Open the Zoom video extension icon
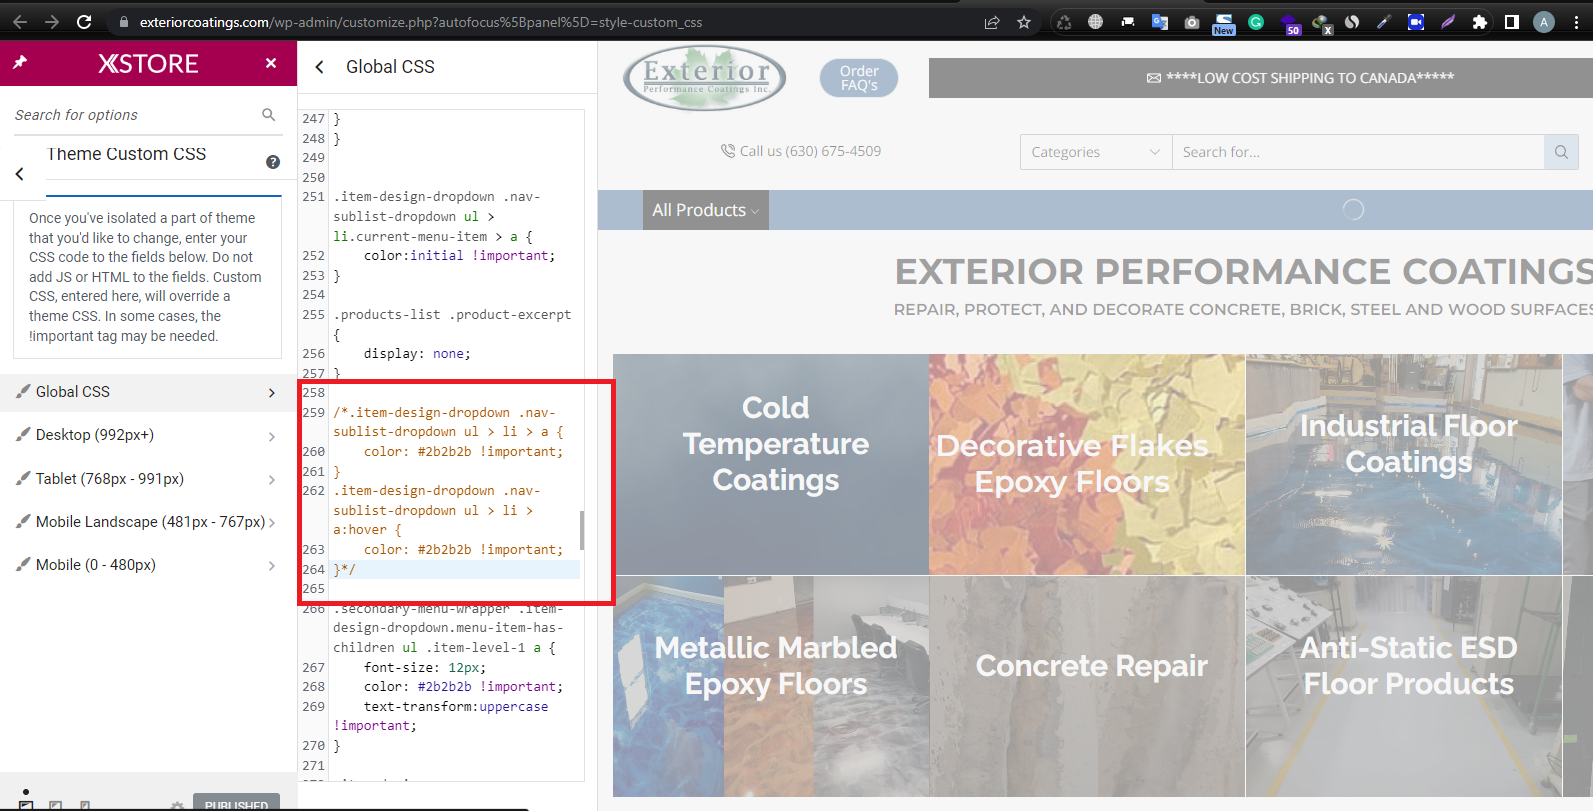This screenshot has height=811, width=1593. point(1416,22)
